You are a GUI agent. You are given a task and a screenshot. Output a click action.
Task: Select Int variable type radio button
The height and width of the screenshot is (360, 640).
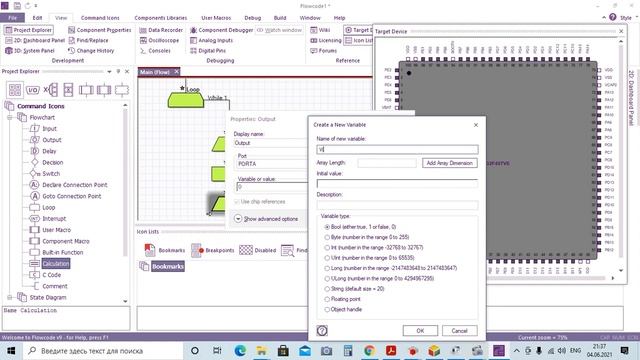point(327,248)
